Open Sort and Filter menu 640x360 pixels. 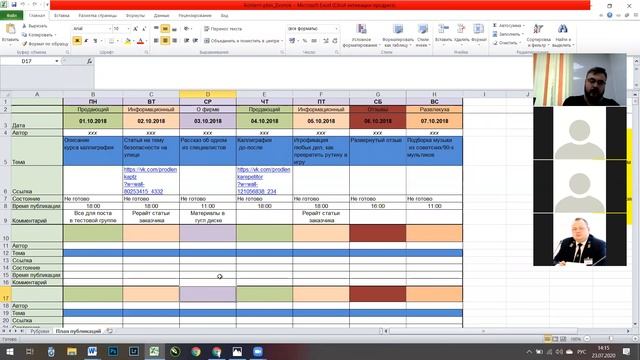[539, 35]
